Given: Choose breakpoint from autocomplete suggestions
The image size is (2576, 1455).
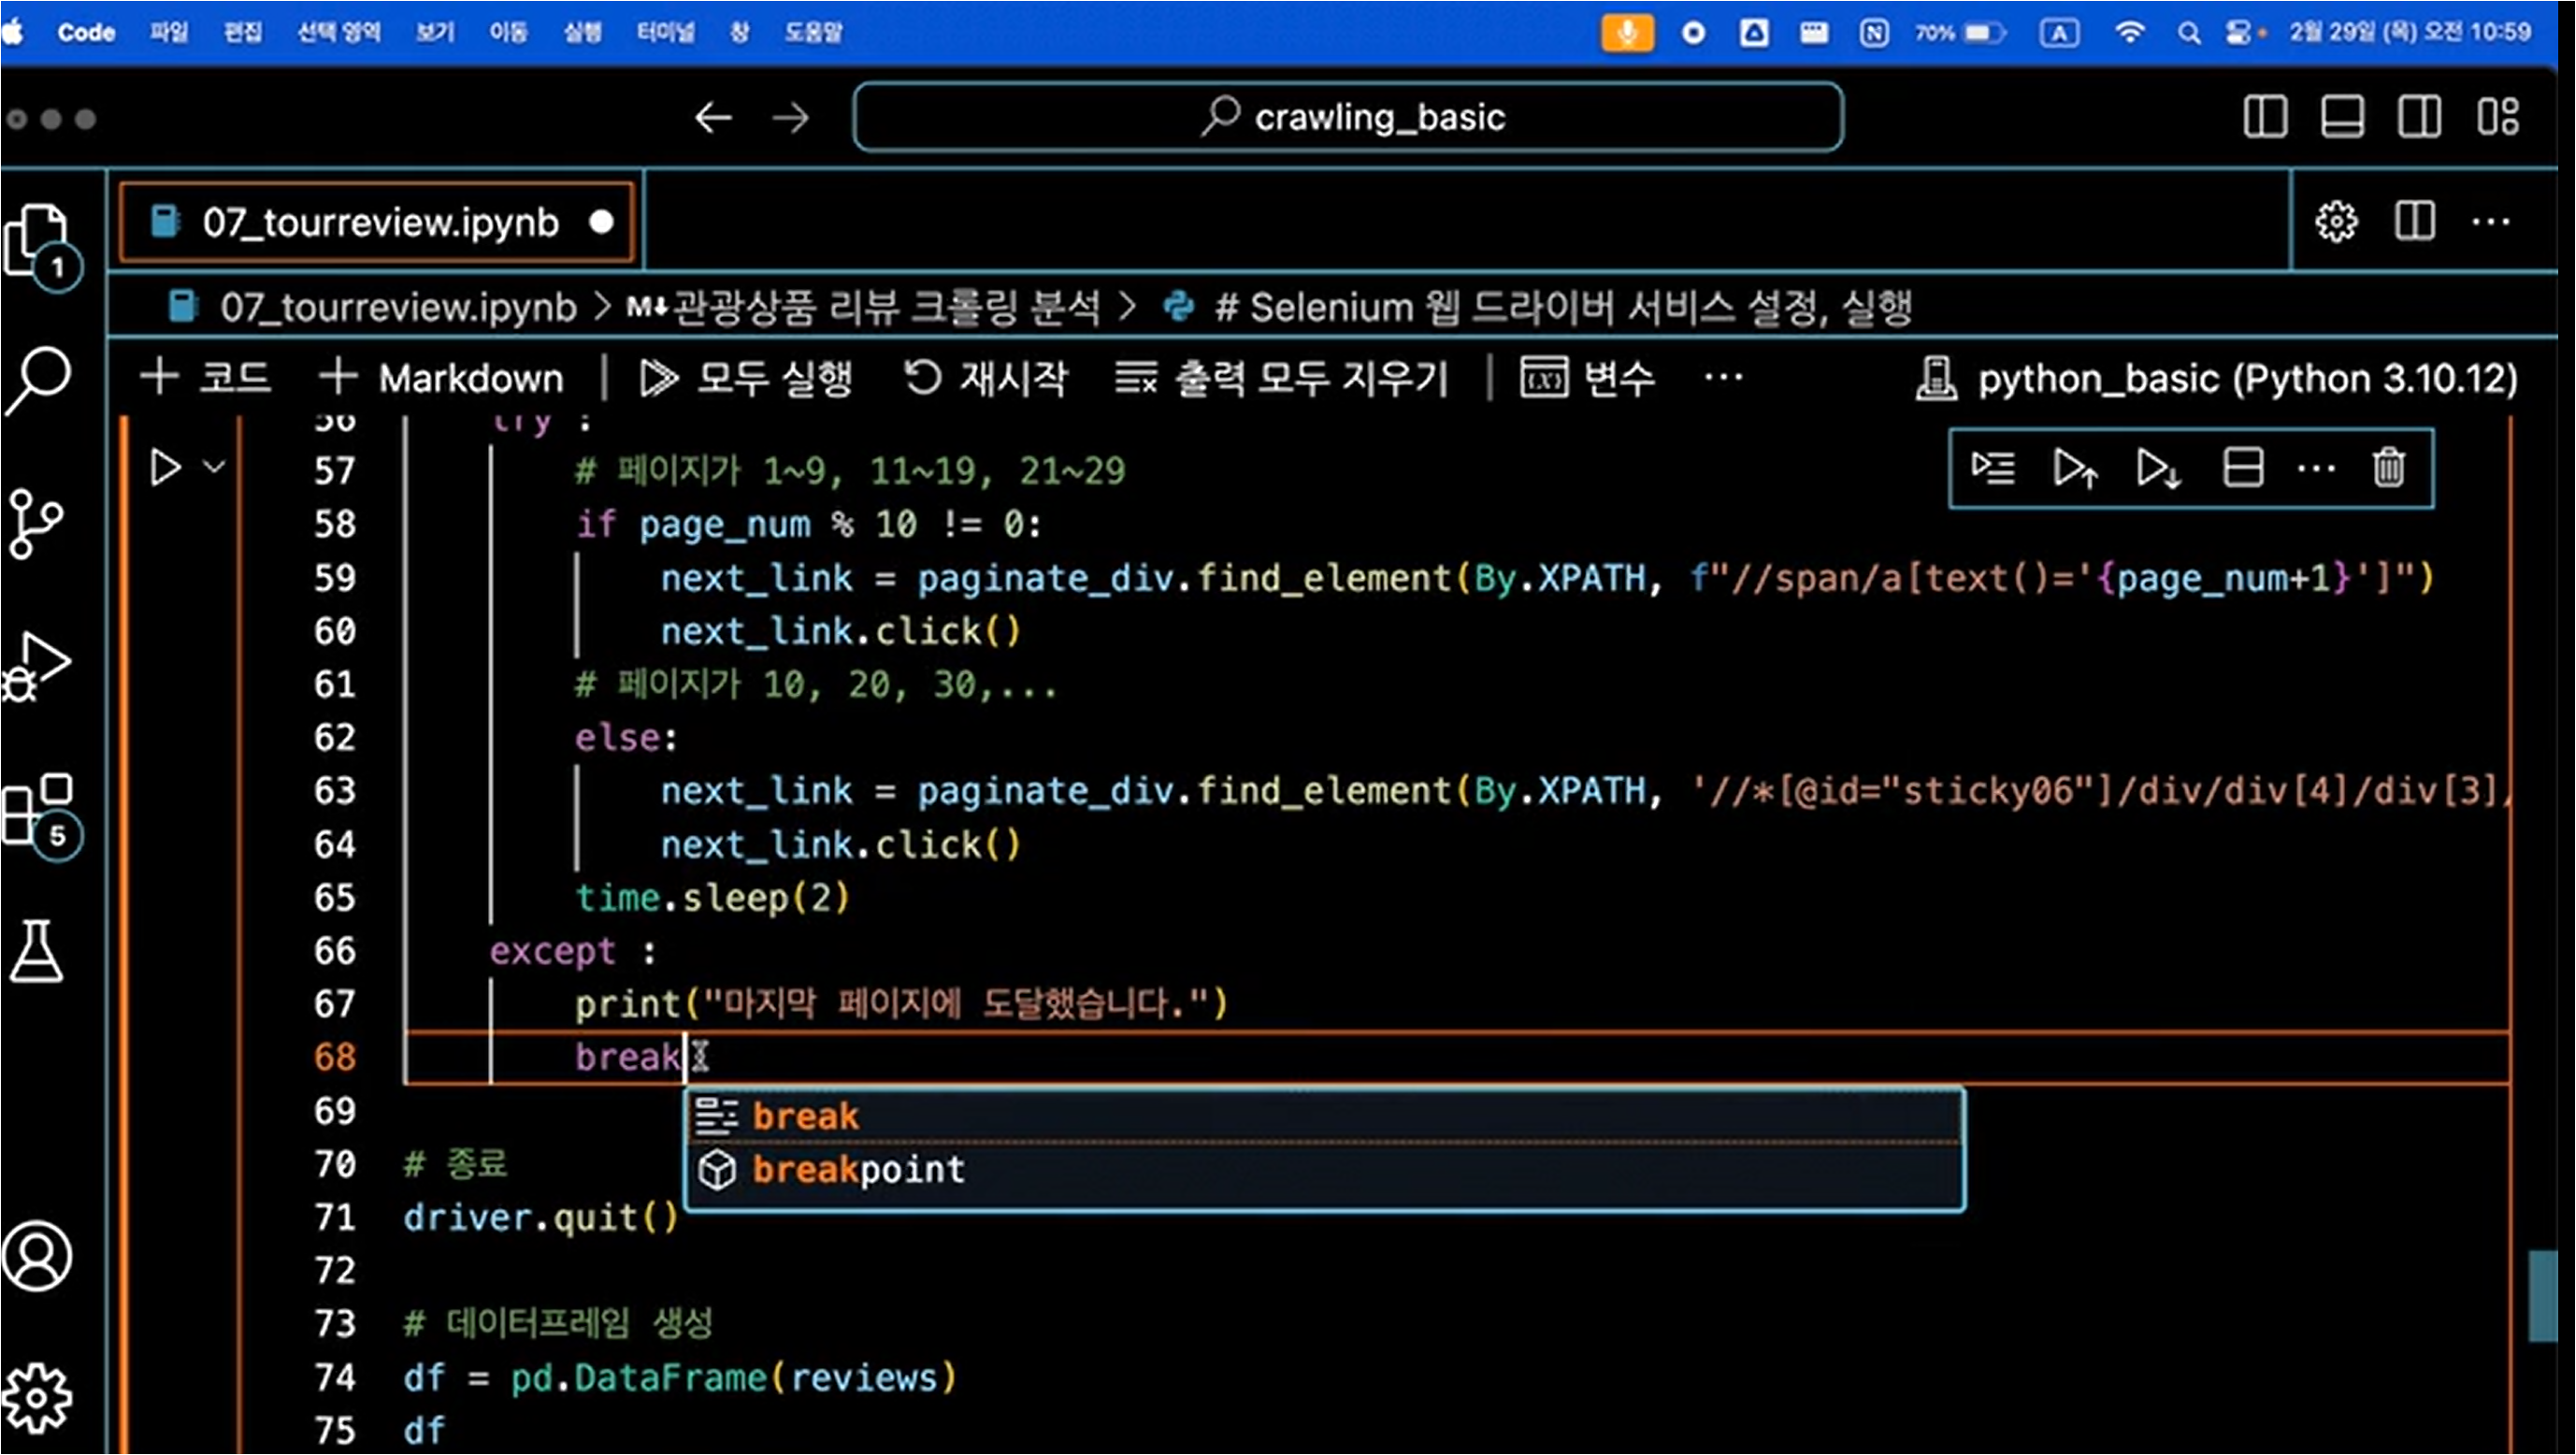Looking at the screenshot, I should pyautogui.click(x=858, y=1169).
